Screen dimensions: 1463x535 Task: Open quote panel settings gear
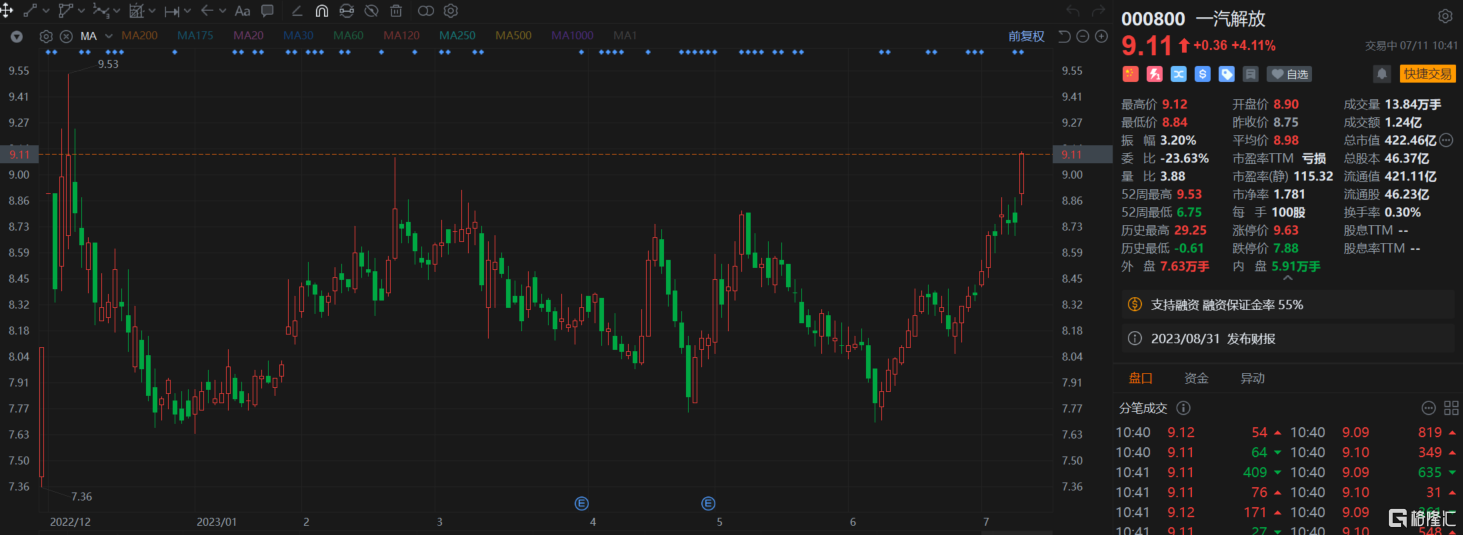tap(1445, 17)
